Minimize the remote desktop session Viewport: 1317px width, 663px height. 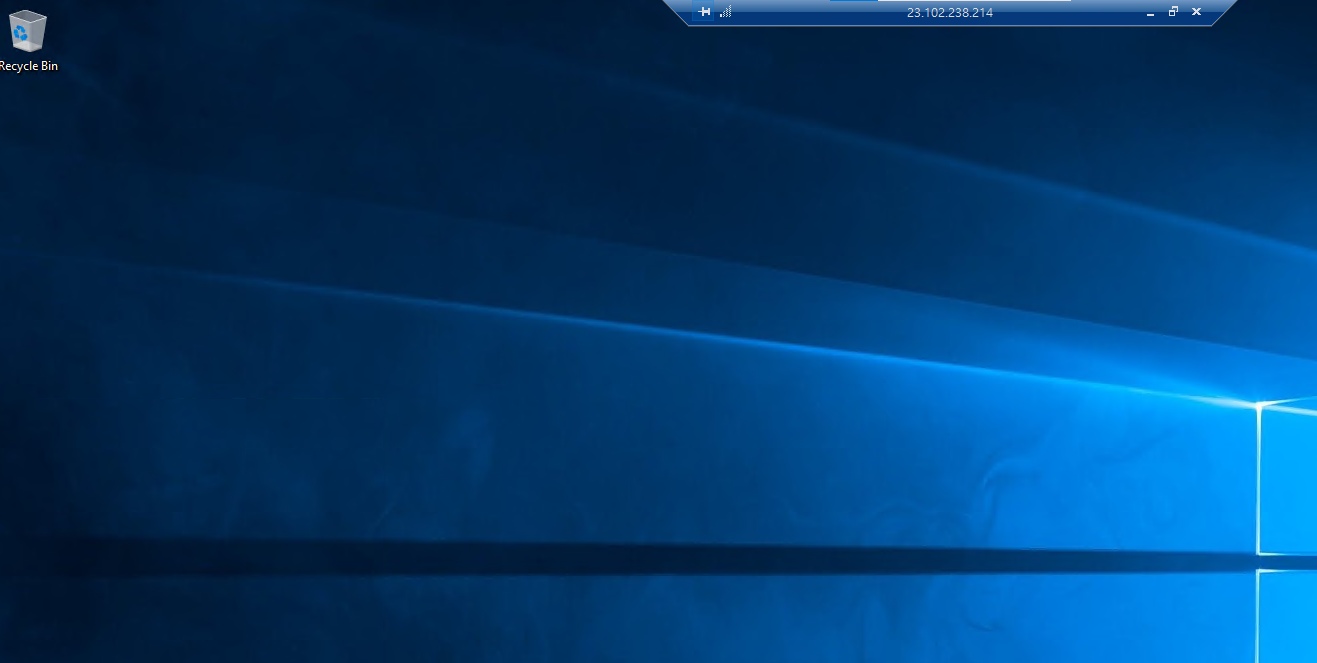[1150, 13]
